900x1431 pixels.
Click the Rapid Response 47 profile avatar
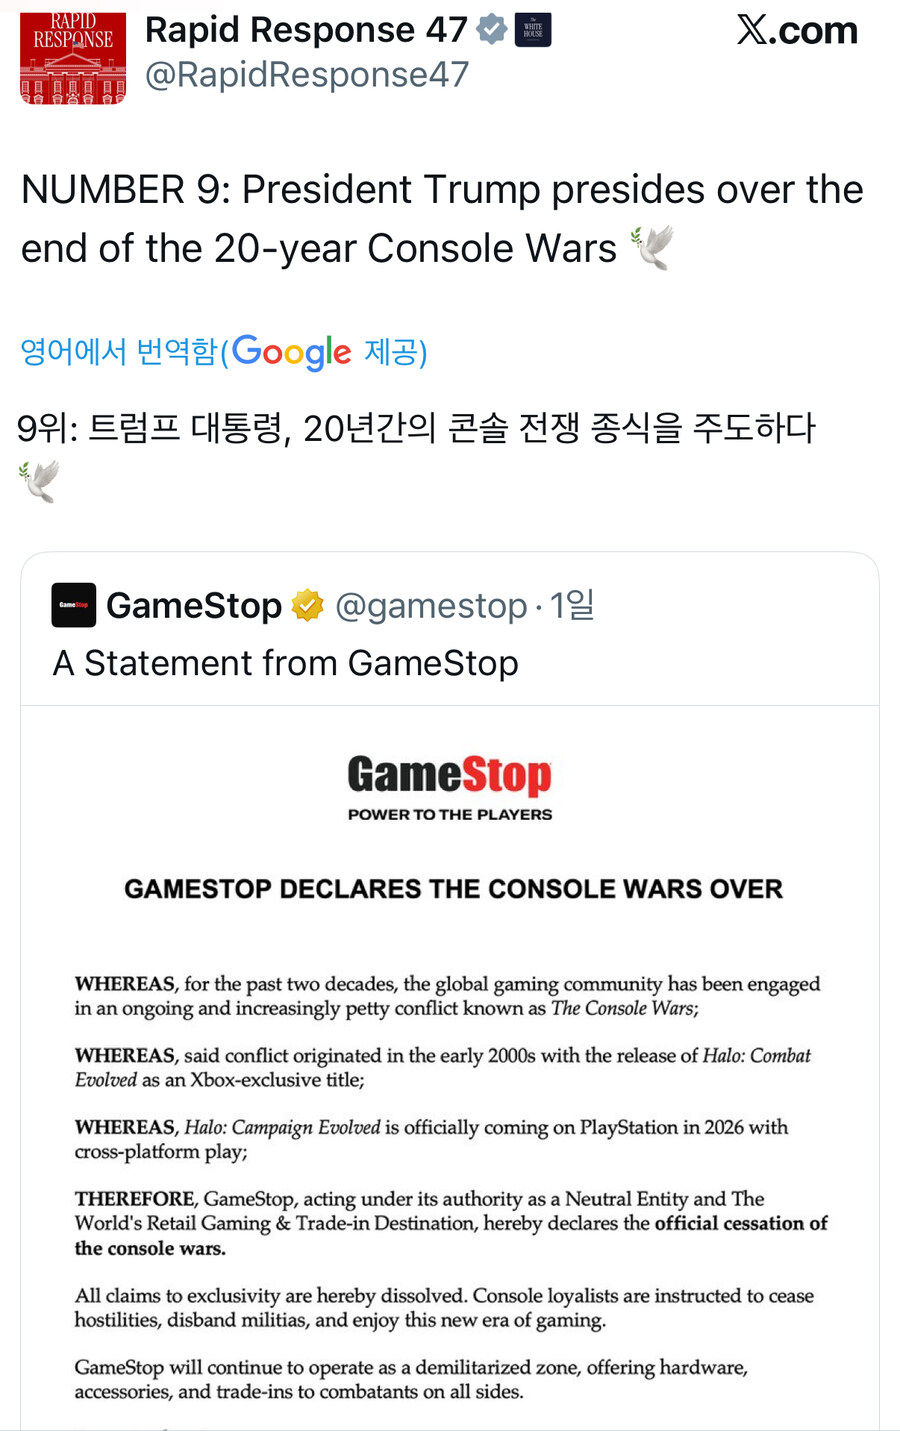coord(71,58)
